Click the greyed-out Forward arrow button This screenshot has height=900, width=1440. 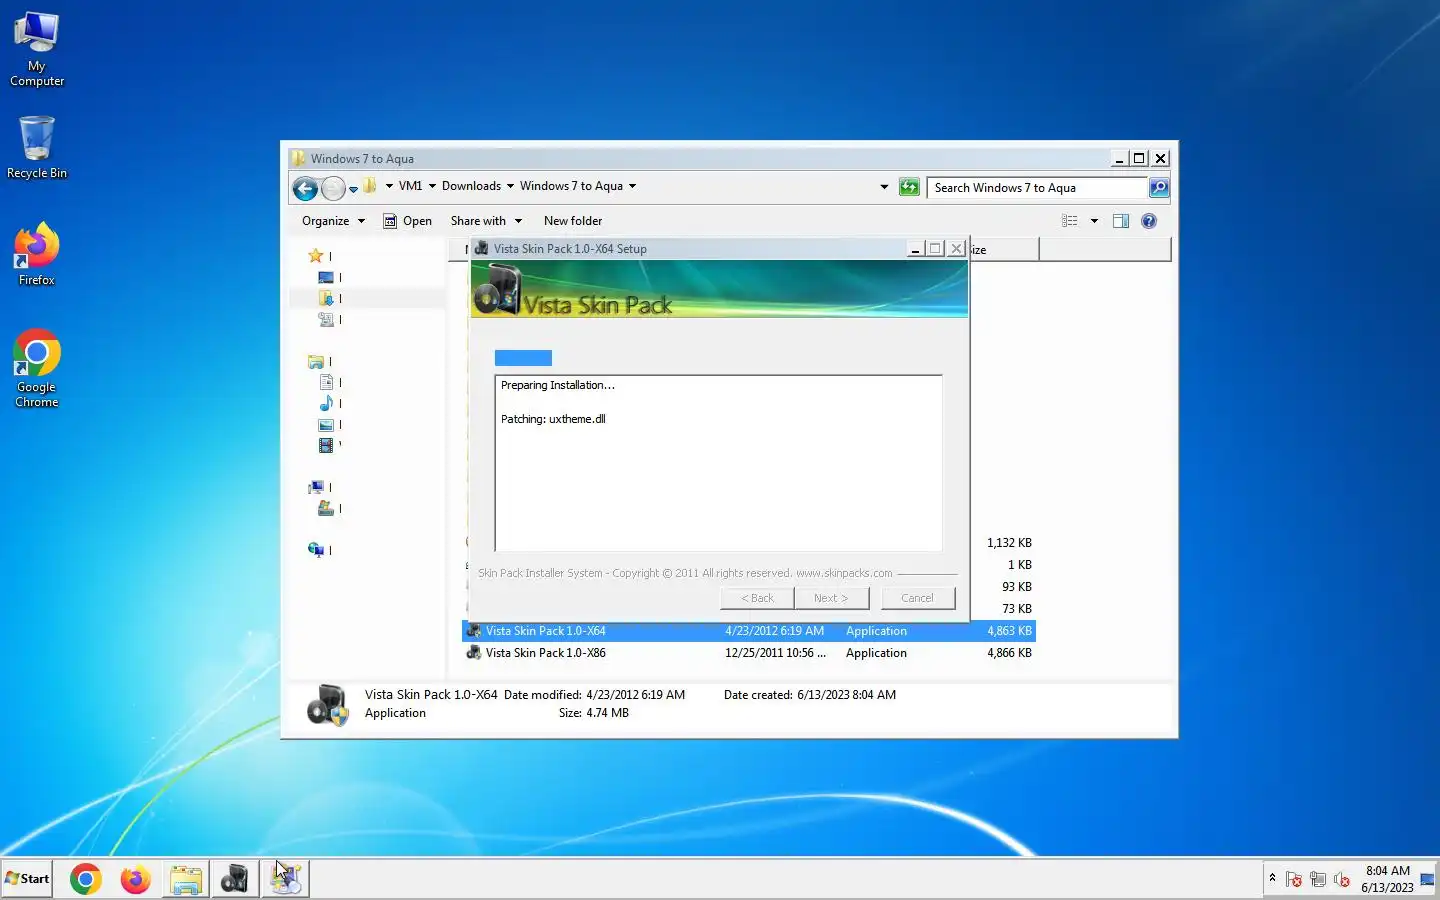pos(333,187)
